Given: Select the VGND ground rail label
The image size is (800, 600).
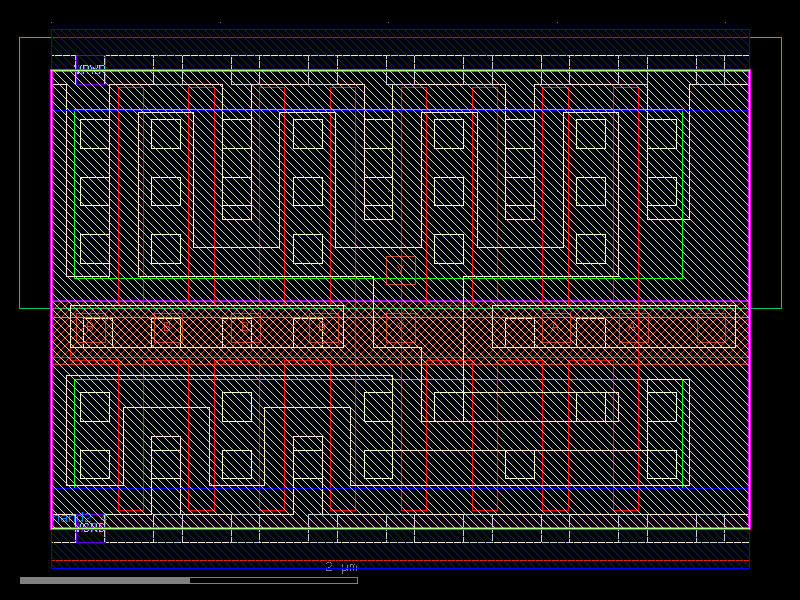Looking at the screenshot, I should point(91,527).
